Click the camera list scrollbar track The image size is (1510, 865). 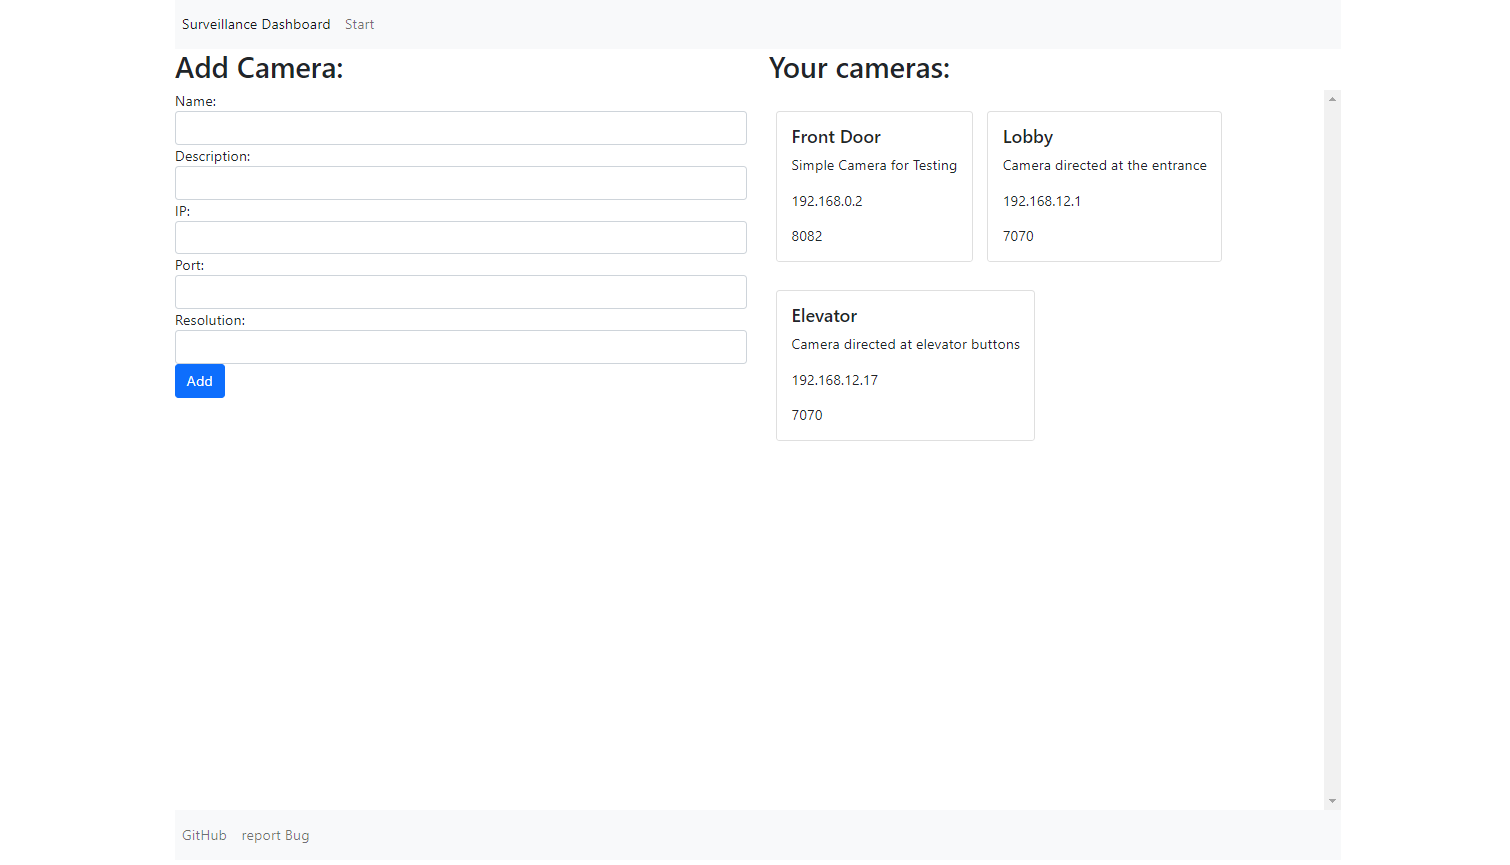coord(1332,450)
